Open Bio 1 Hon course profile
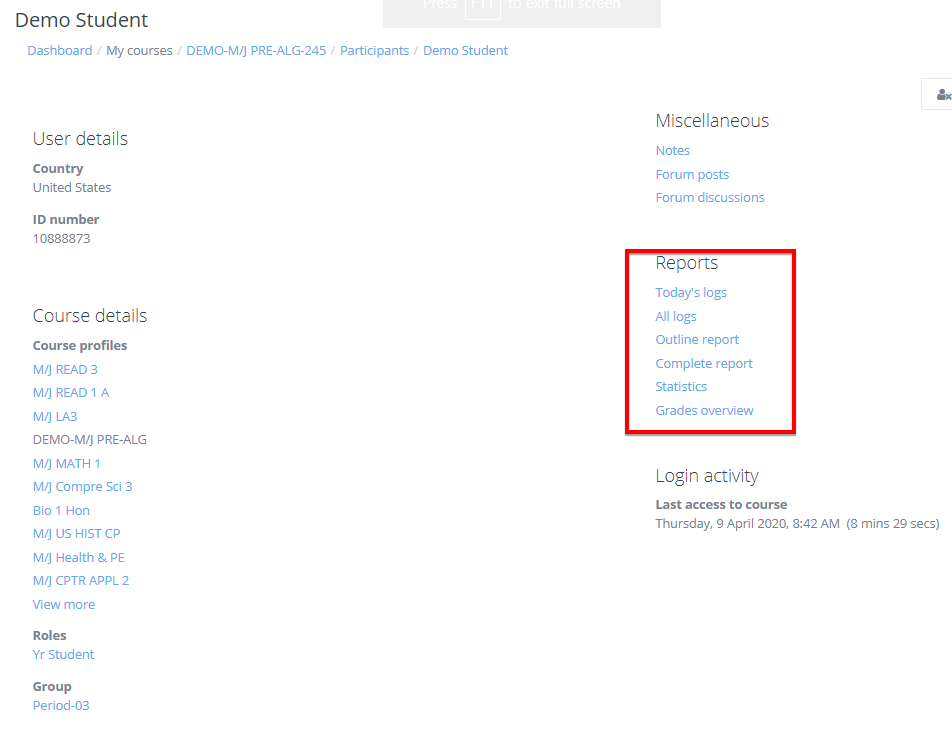 [x=61, y=511]
